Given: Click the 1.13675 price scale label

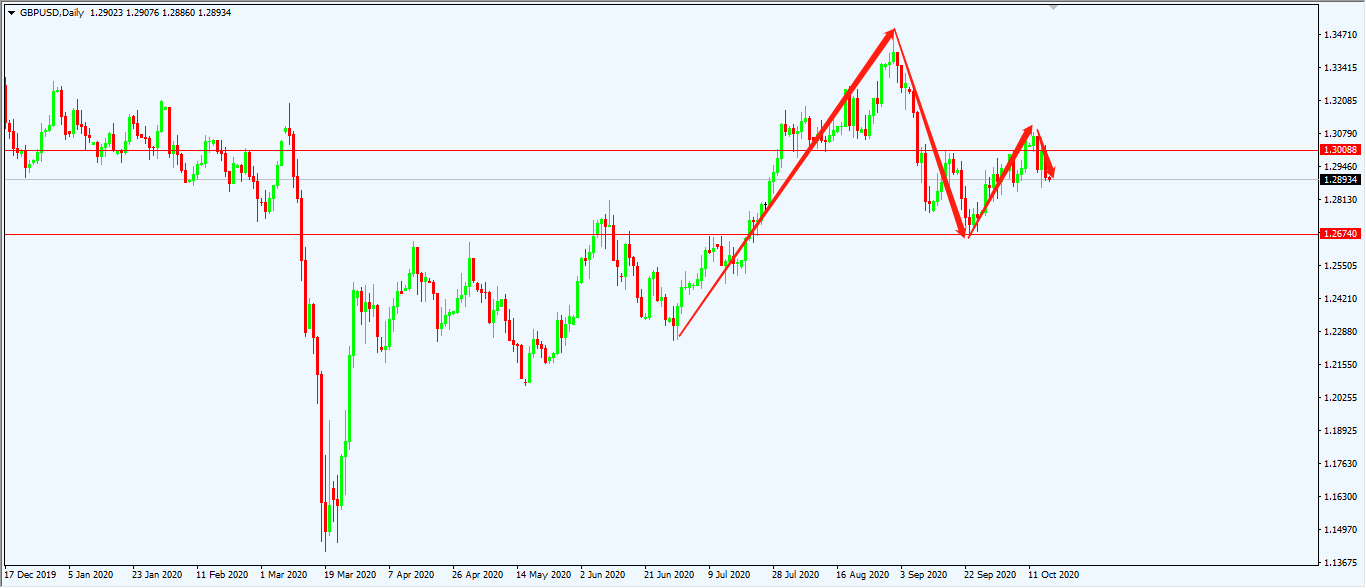Looking at the screenshot, I should coord(1339,562).
